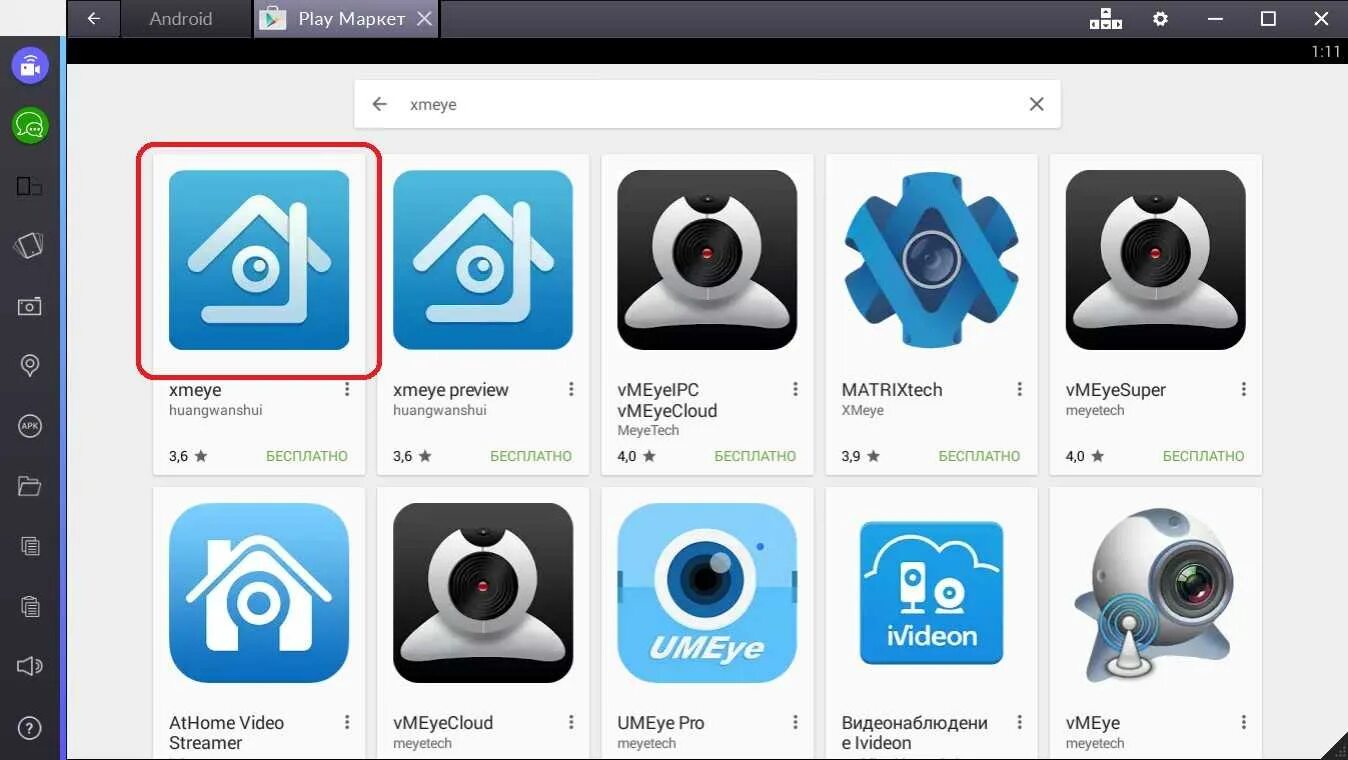1348x760 pixels.
Task: Open overflow menu for MATRIXtech card
Action: [1019, 389]
